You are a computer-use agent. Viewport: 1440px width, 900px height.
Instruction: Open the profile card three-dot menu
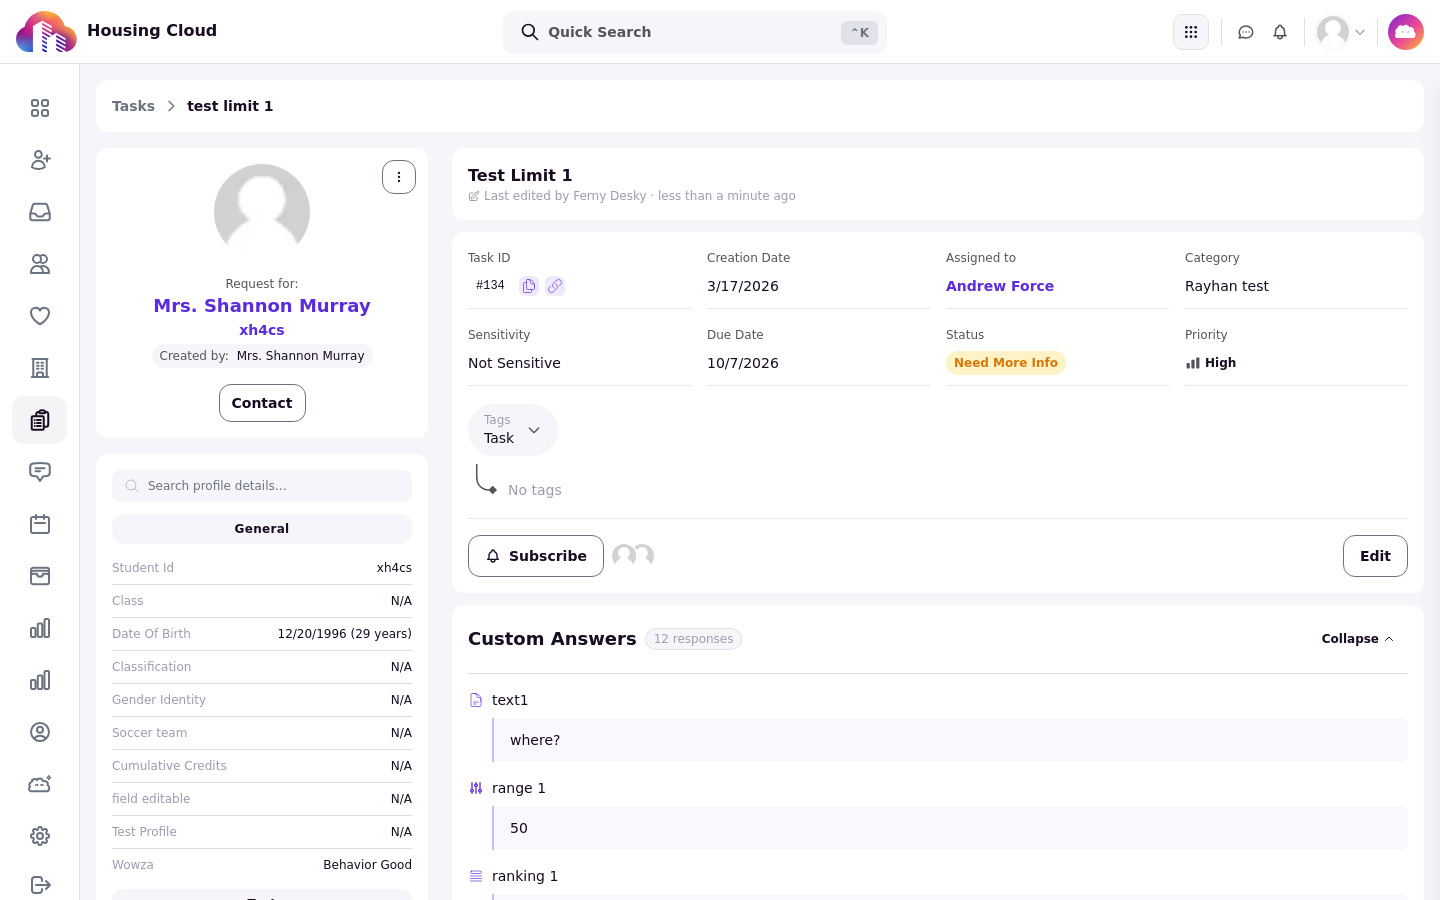(399, 177)
